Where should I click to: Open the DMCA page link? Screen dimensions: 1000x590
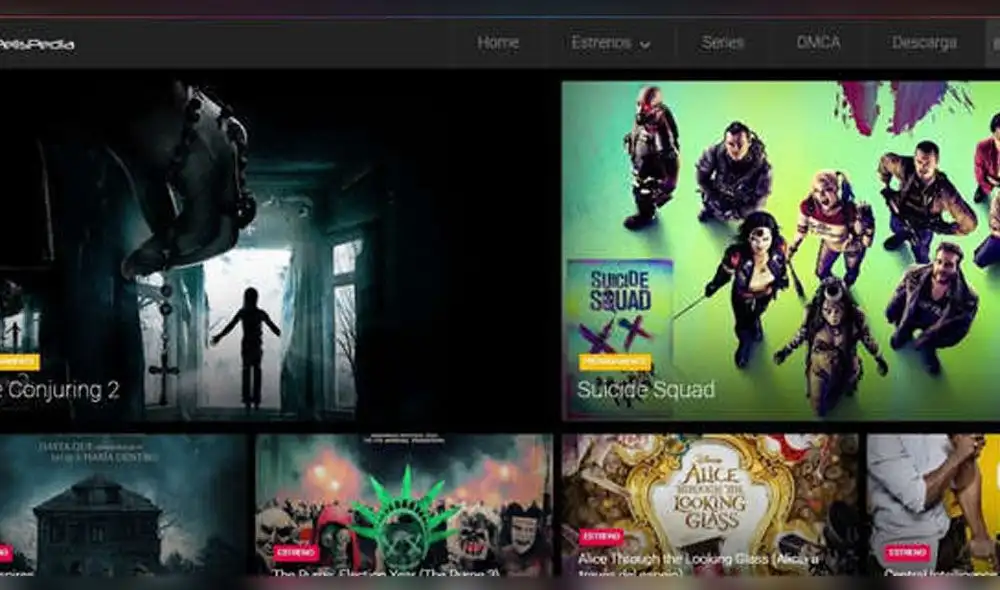pyautogui.click(x=818, y=43)
